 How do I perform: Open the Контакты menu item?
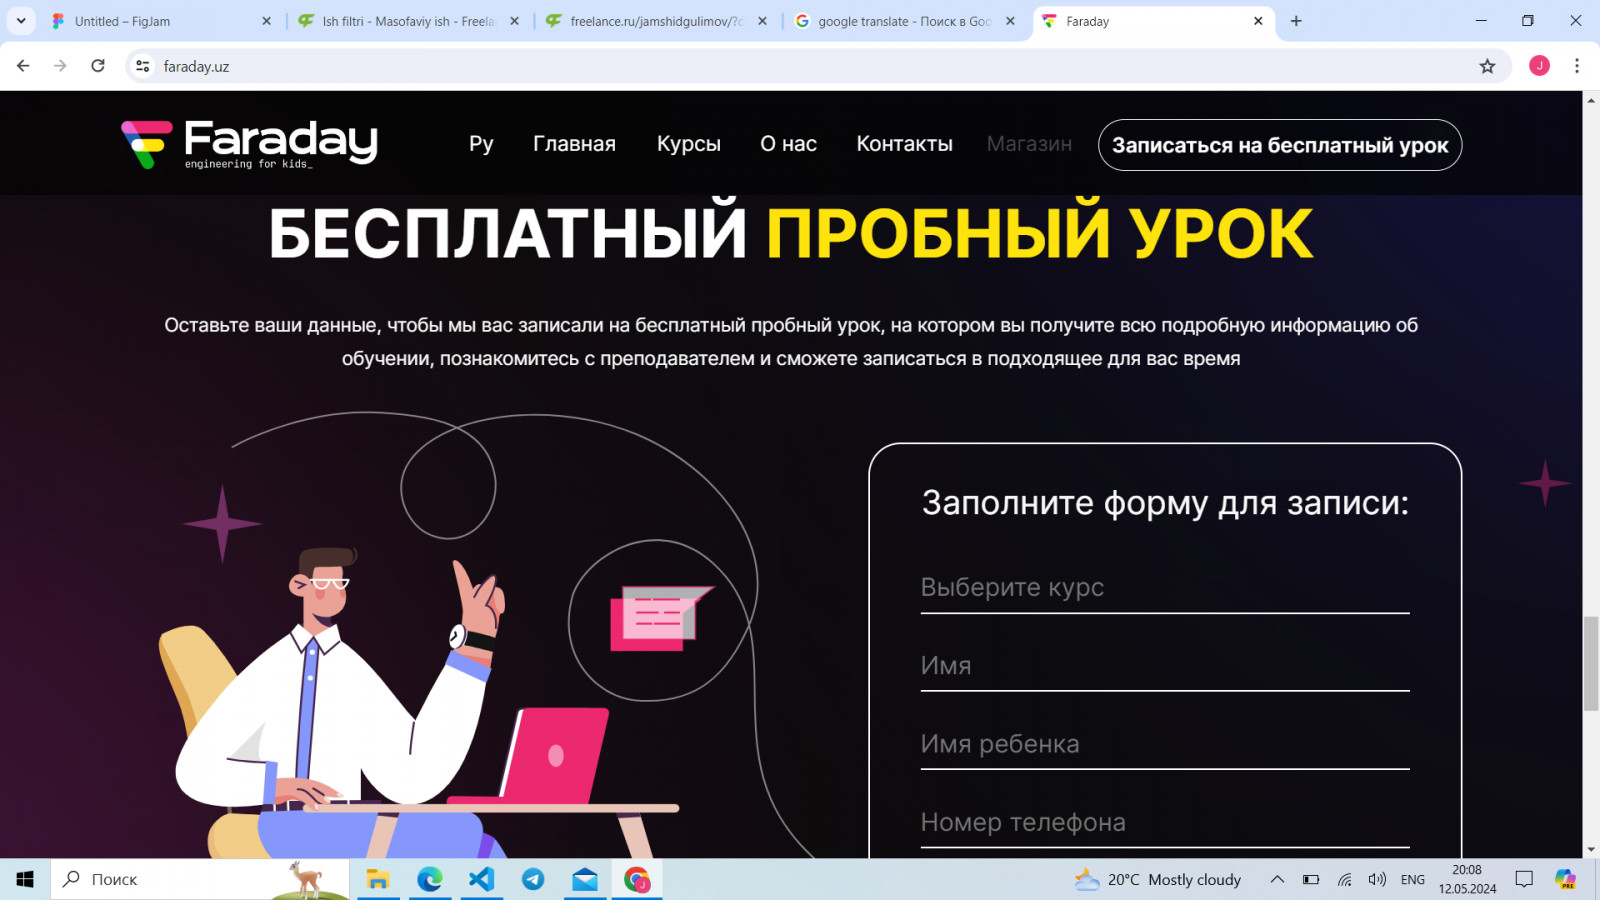(904, 144)
